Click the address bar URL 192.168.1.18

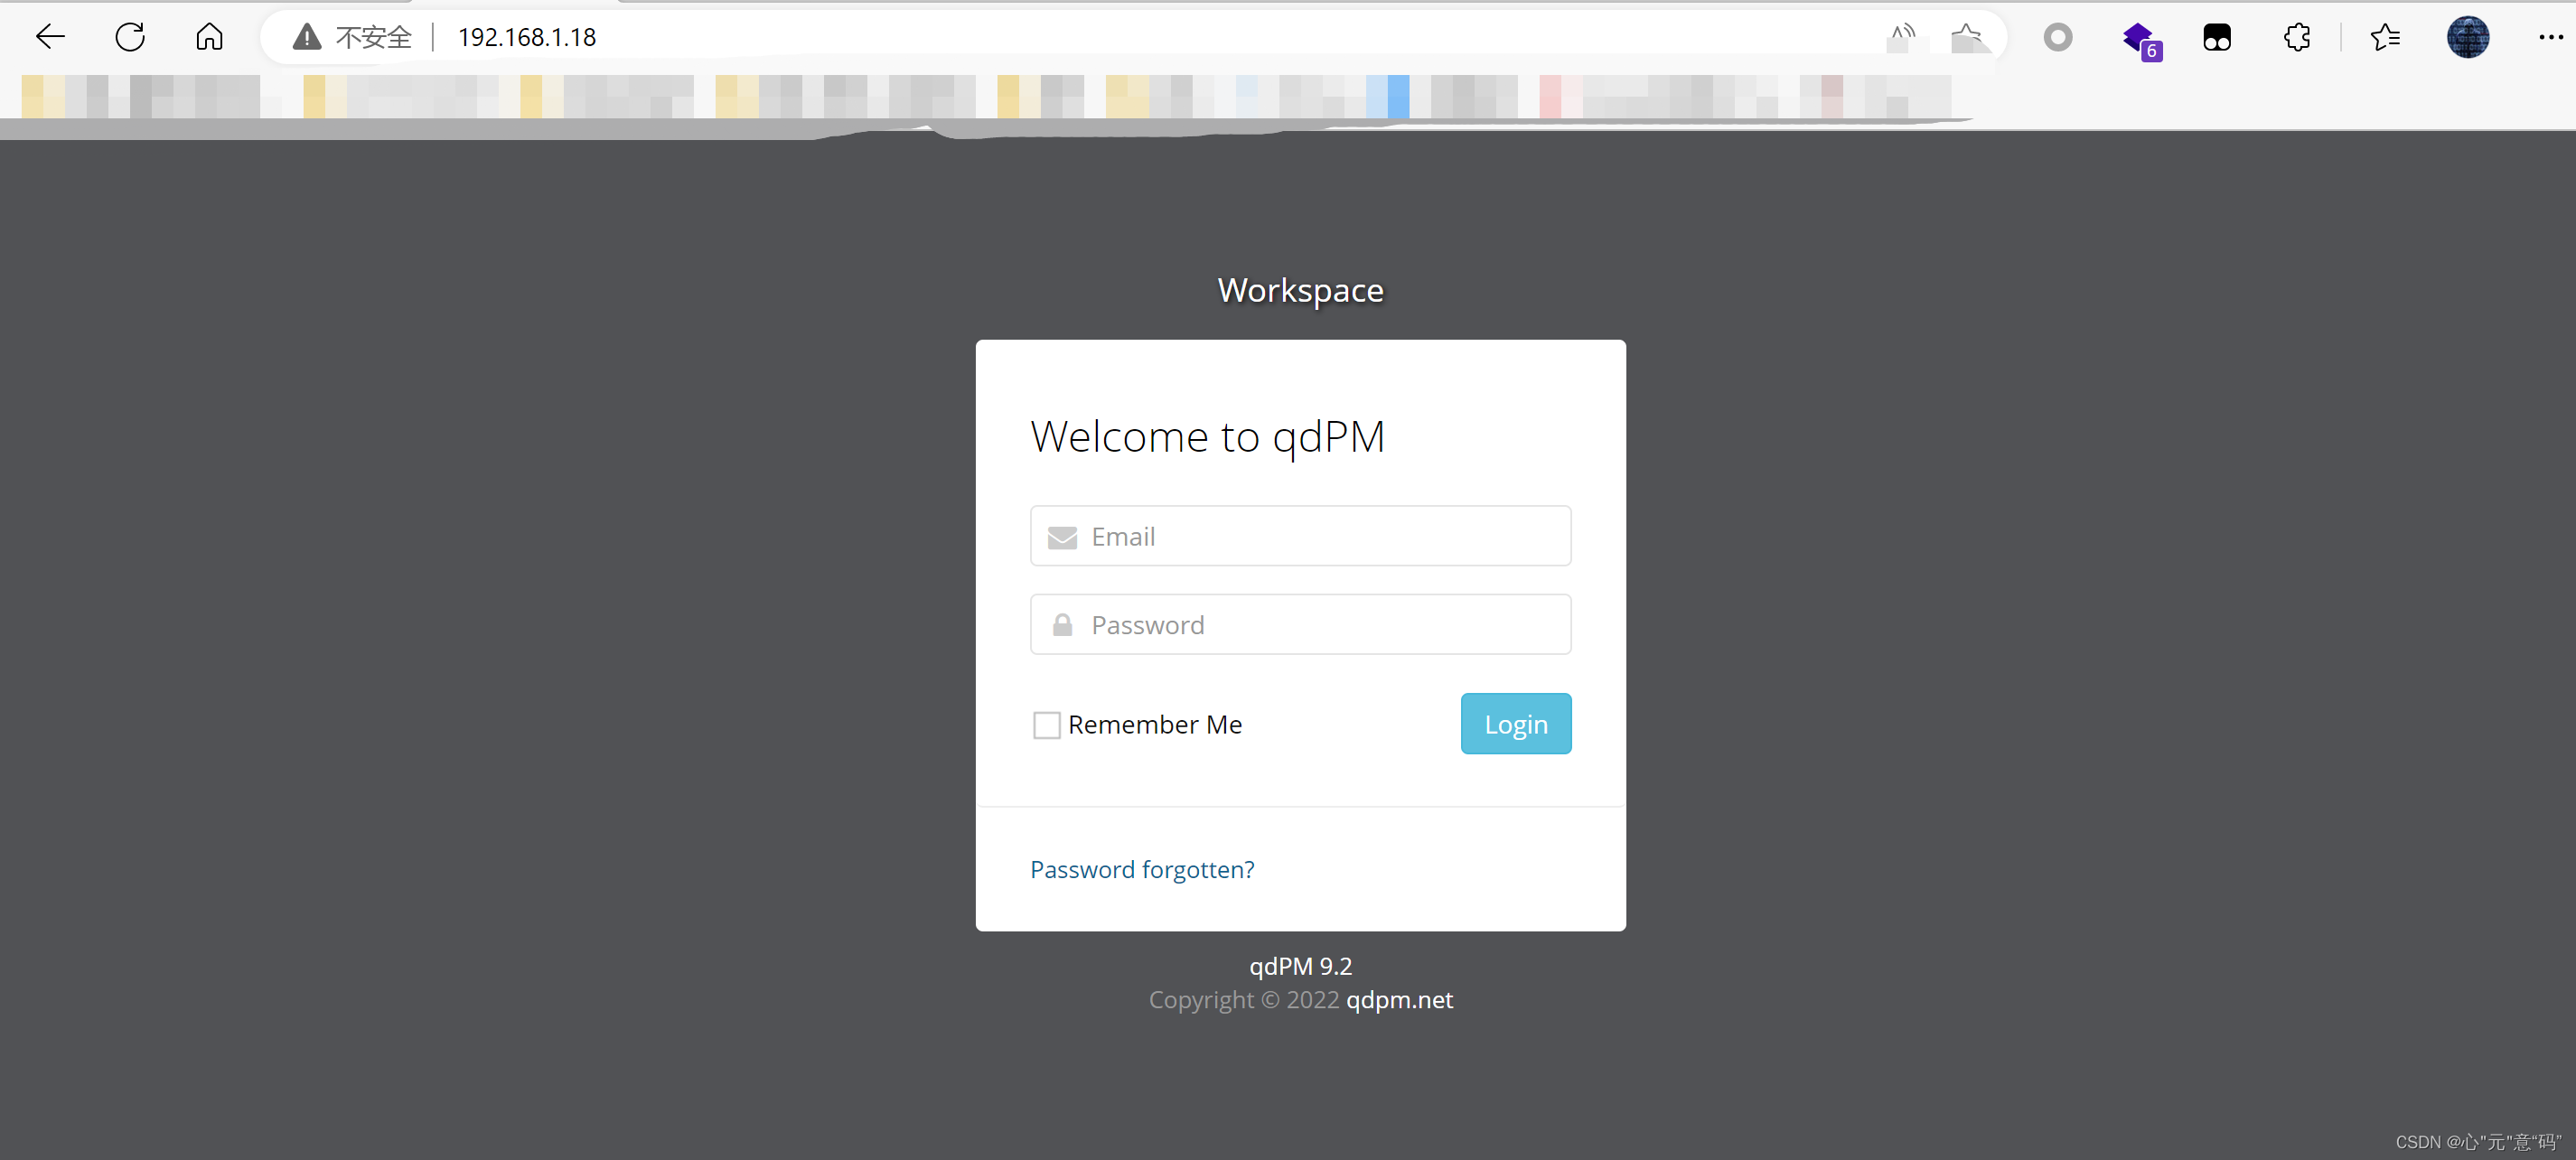527,37
